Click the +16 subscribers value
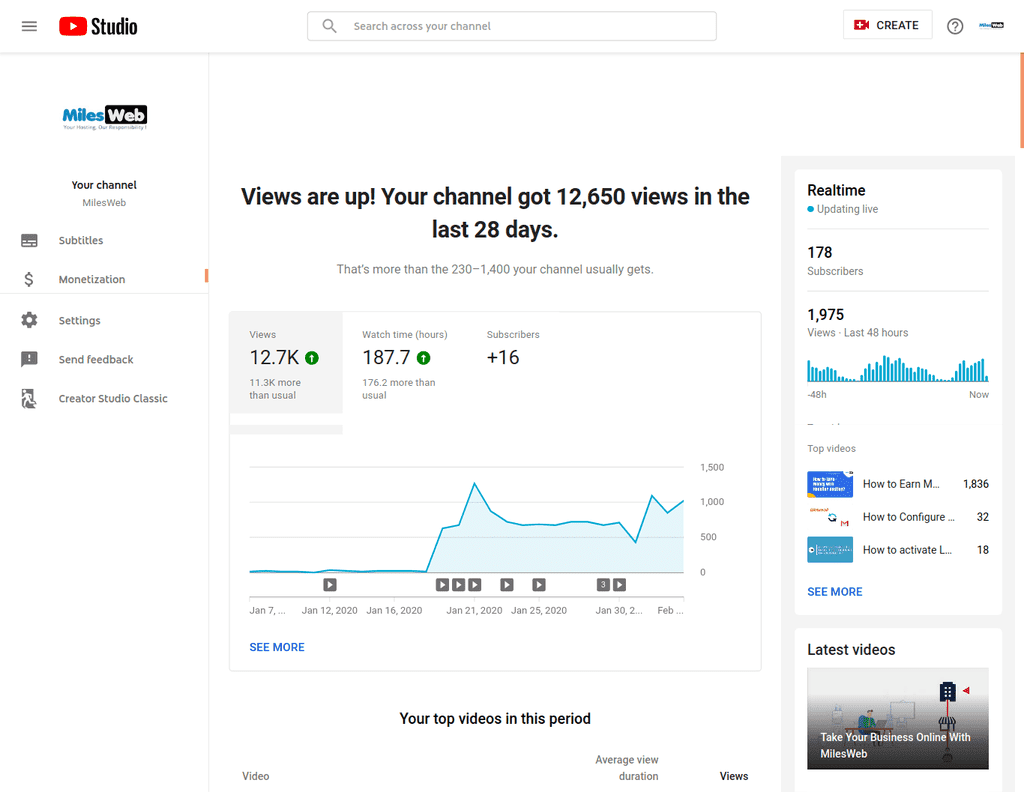The height and width of the screenshot is (792, 1024). [503, 358]
